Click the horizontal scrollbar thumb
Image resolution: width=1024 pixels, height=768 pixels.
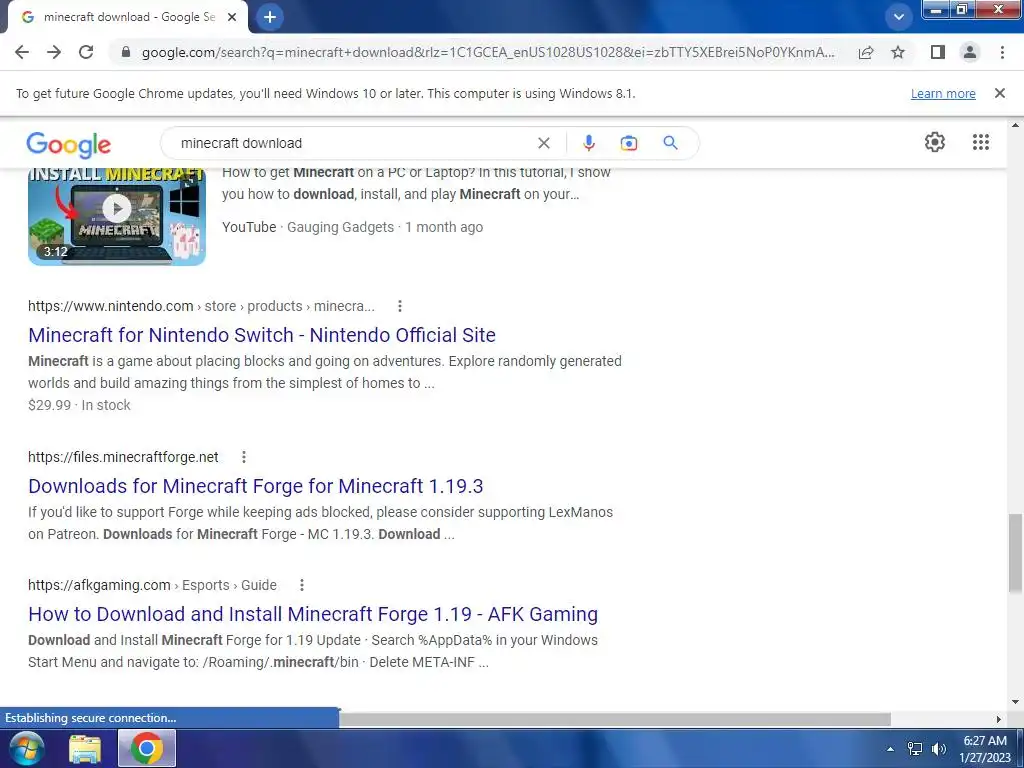coord(614,719)
